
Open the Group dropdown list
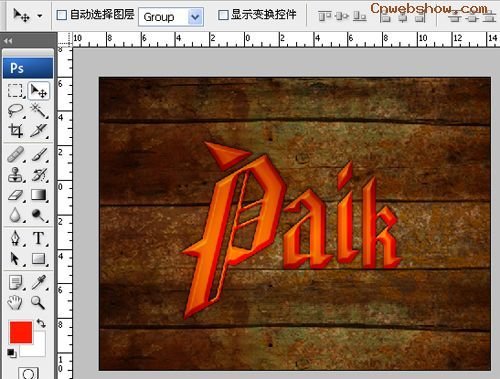click(x=195, y=17)
